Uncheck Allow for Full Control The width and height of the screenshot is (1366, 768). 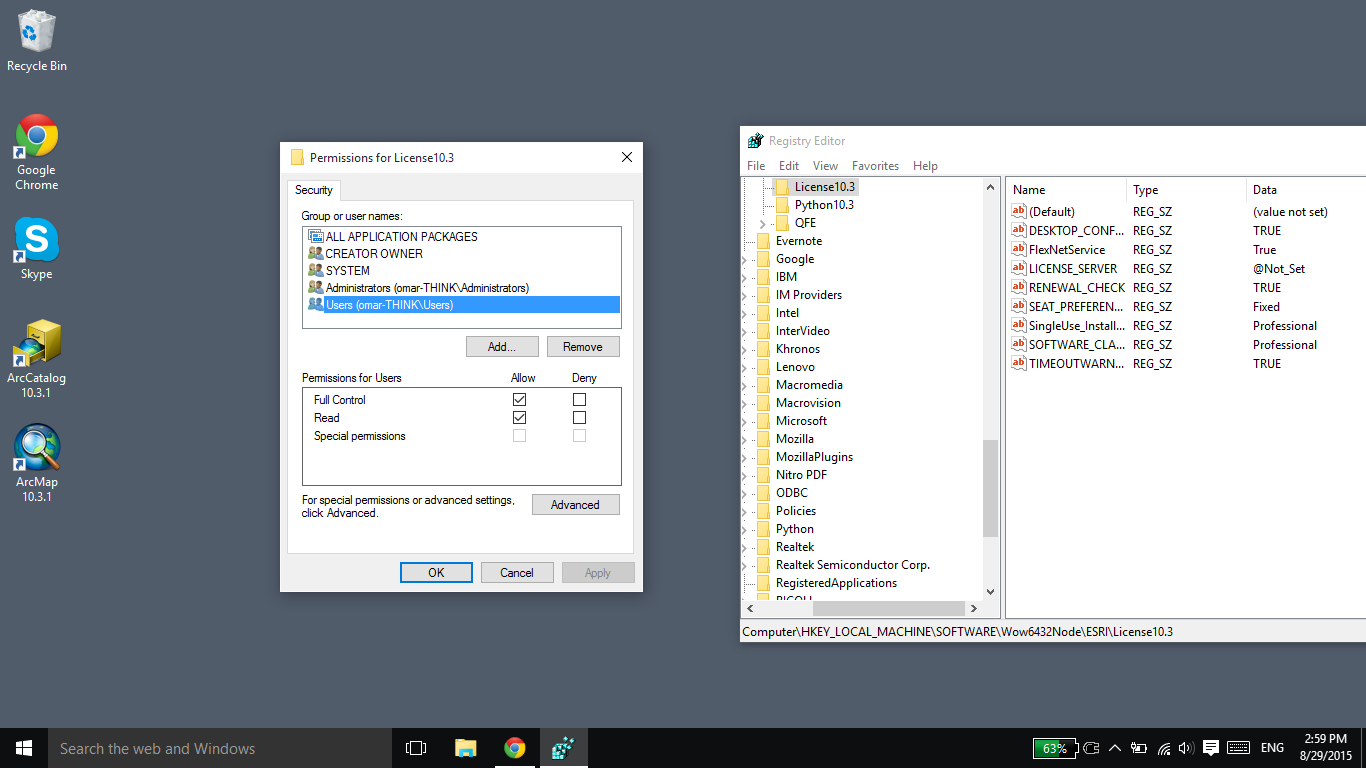point(520,400)
